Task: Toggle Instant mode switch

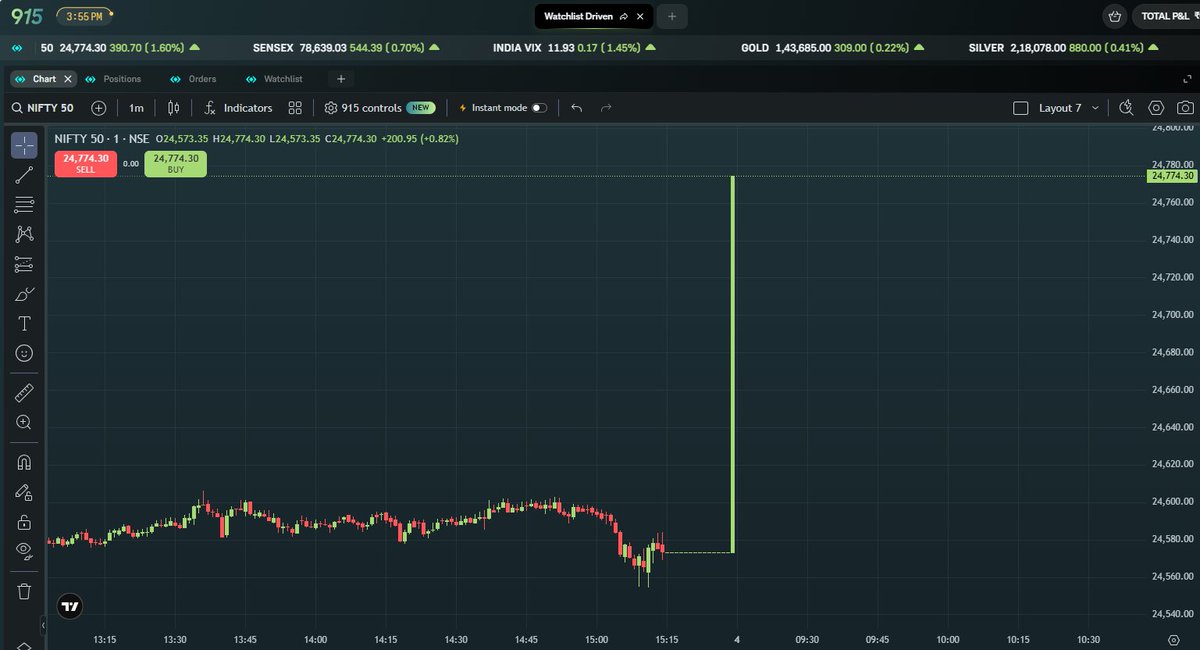Action: pyautogui.click(x=539, y=108)
